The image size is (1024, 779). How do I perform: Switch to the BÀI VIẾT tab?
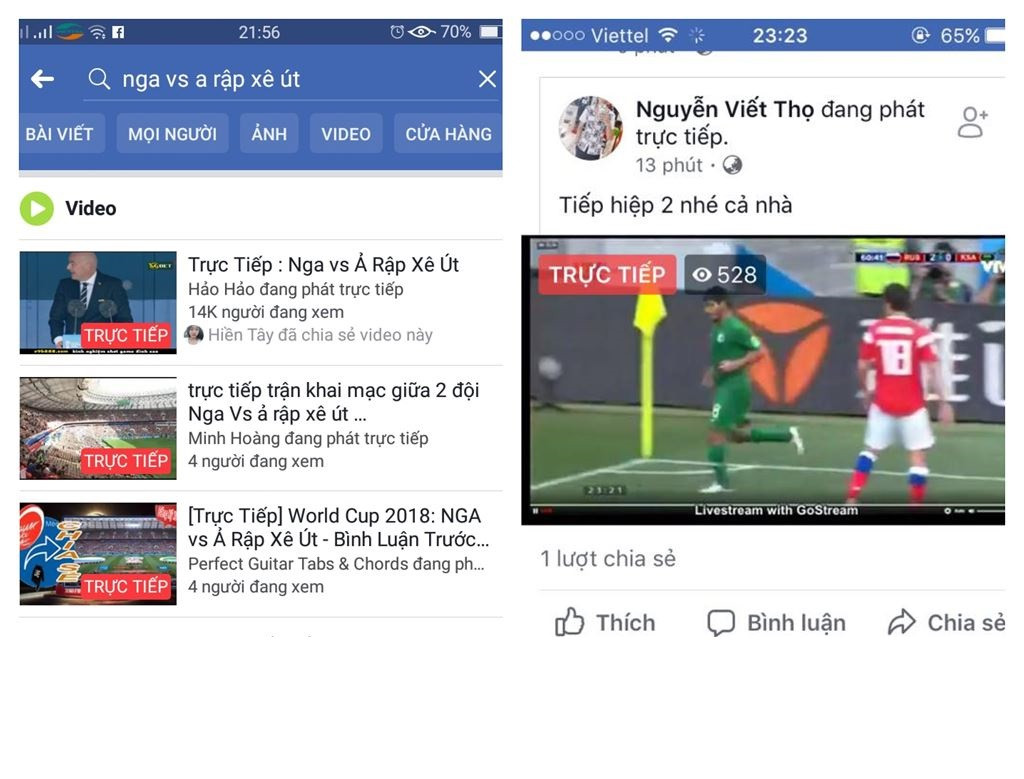coord(59,134)
